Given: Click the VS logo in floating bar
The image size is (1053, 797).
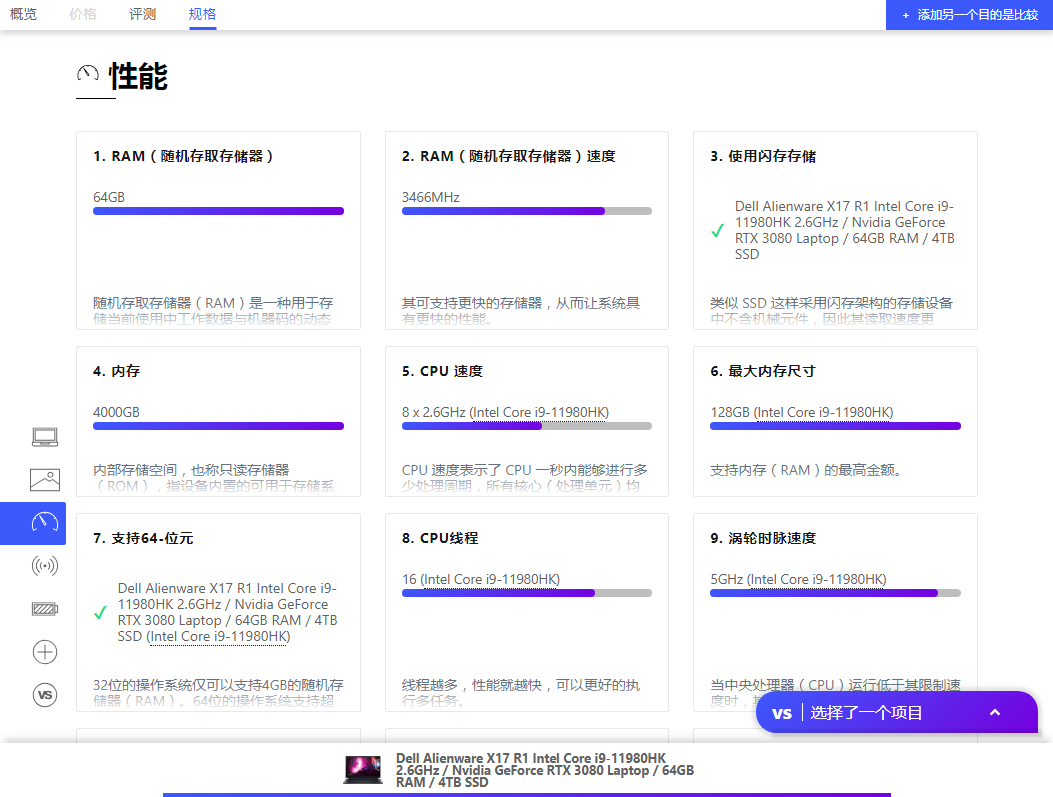Looking at the screenshot, I should (782, 713).
